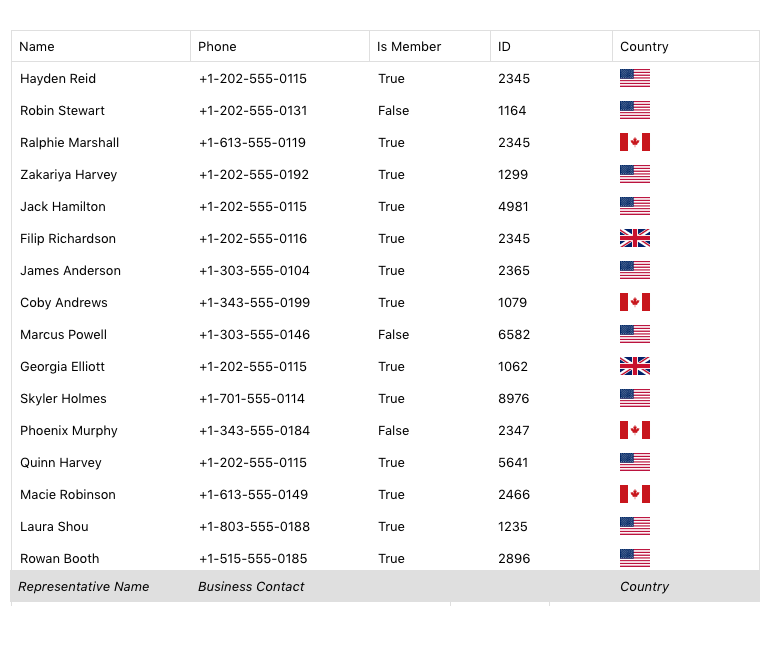770x662 pixels.
Task: Click phone number +1-701-555-0114
Action: coord(252,398)
